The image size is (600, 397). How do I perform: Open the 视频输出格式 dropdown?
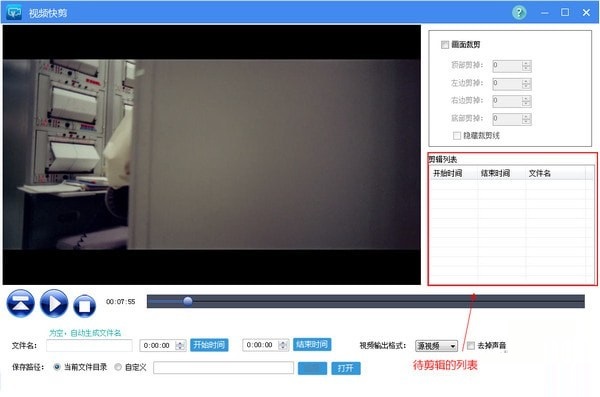coord(437,346)
